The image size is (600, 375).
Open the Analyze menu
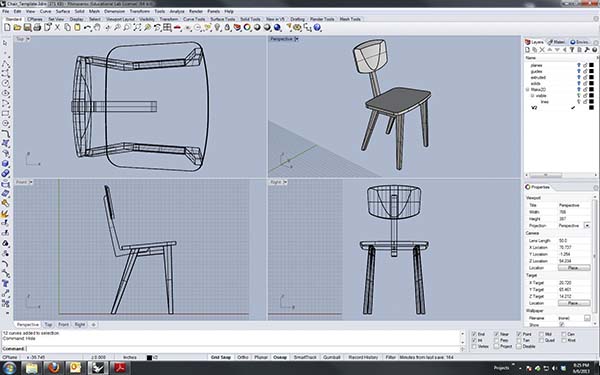point(177,11)
